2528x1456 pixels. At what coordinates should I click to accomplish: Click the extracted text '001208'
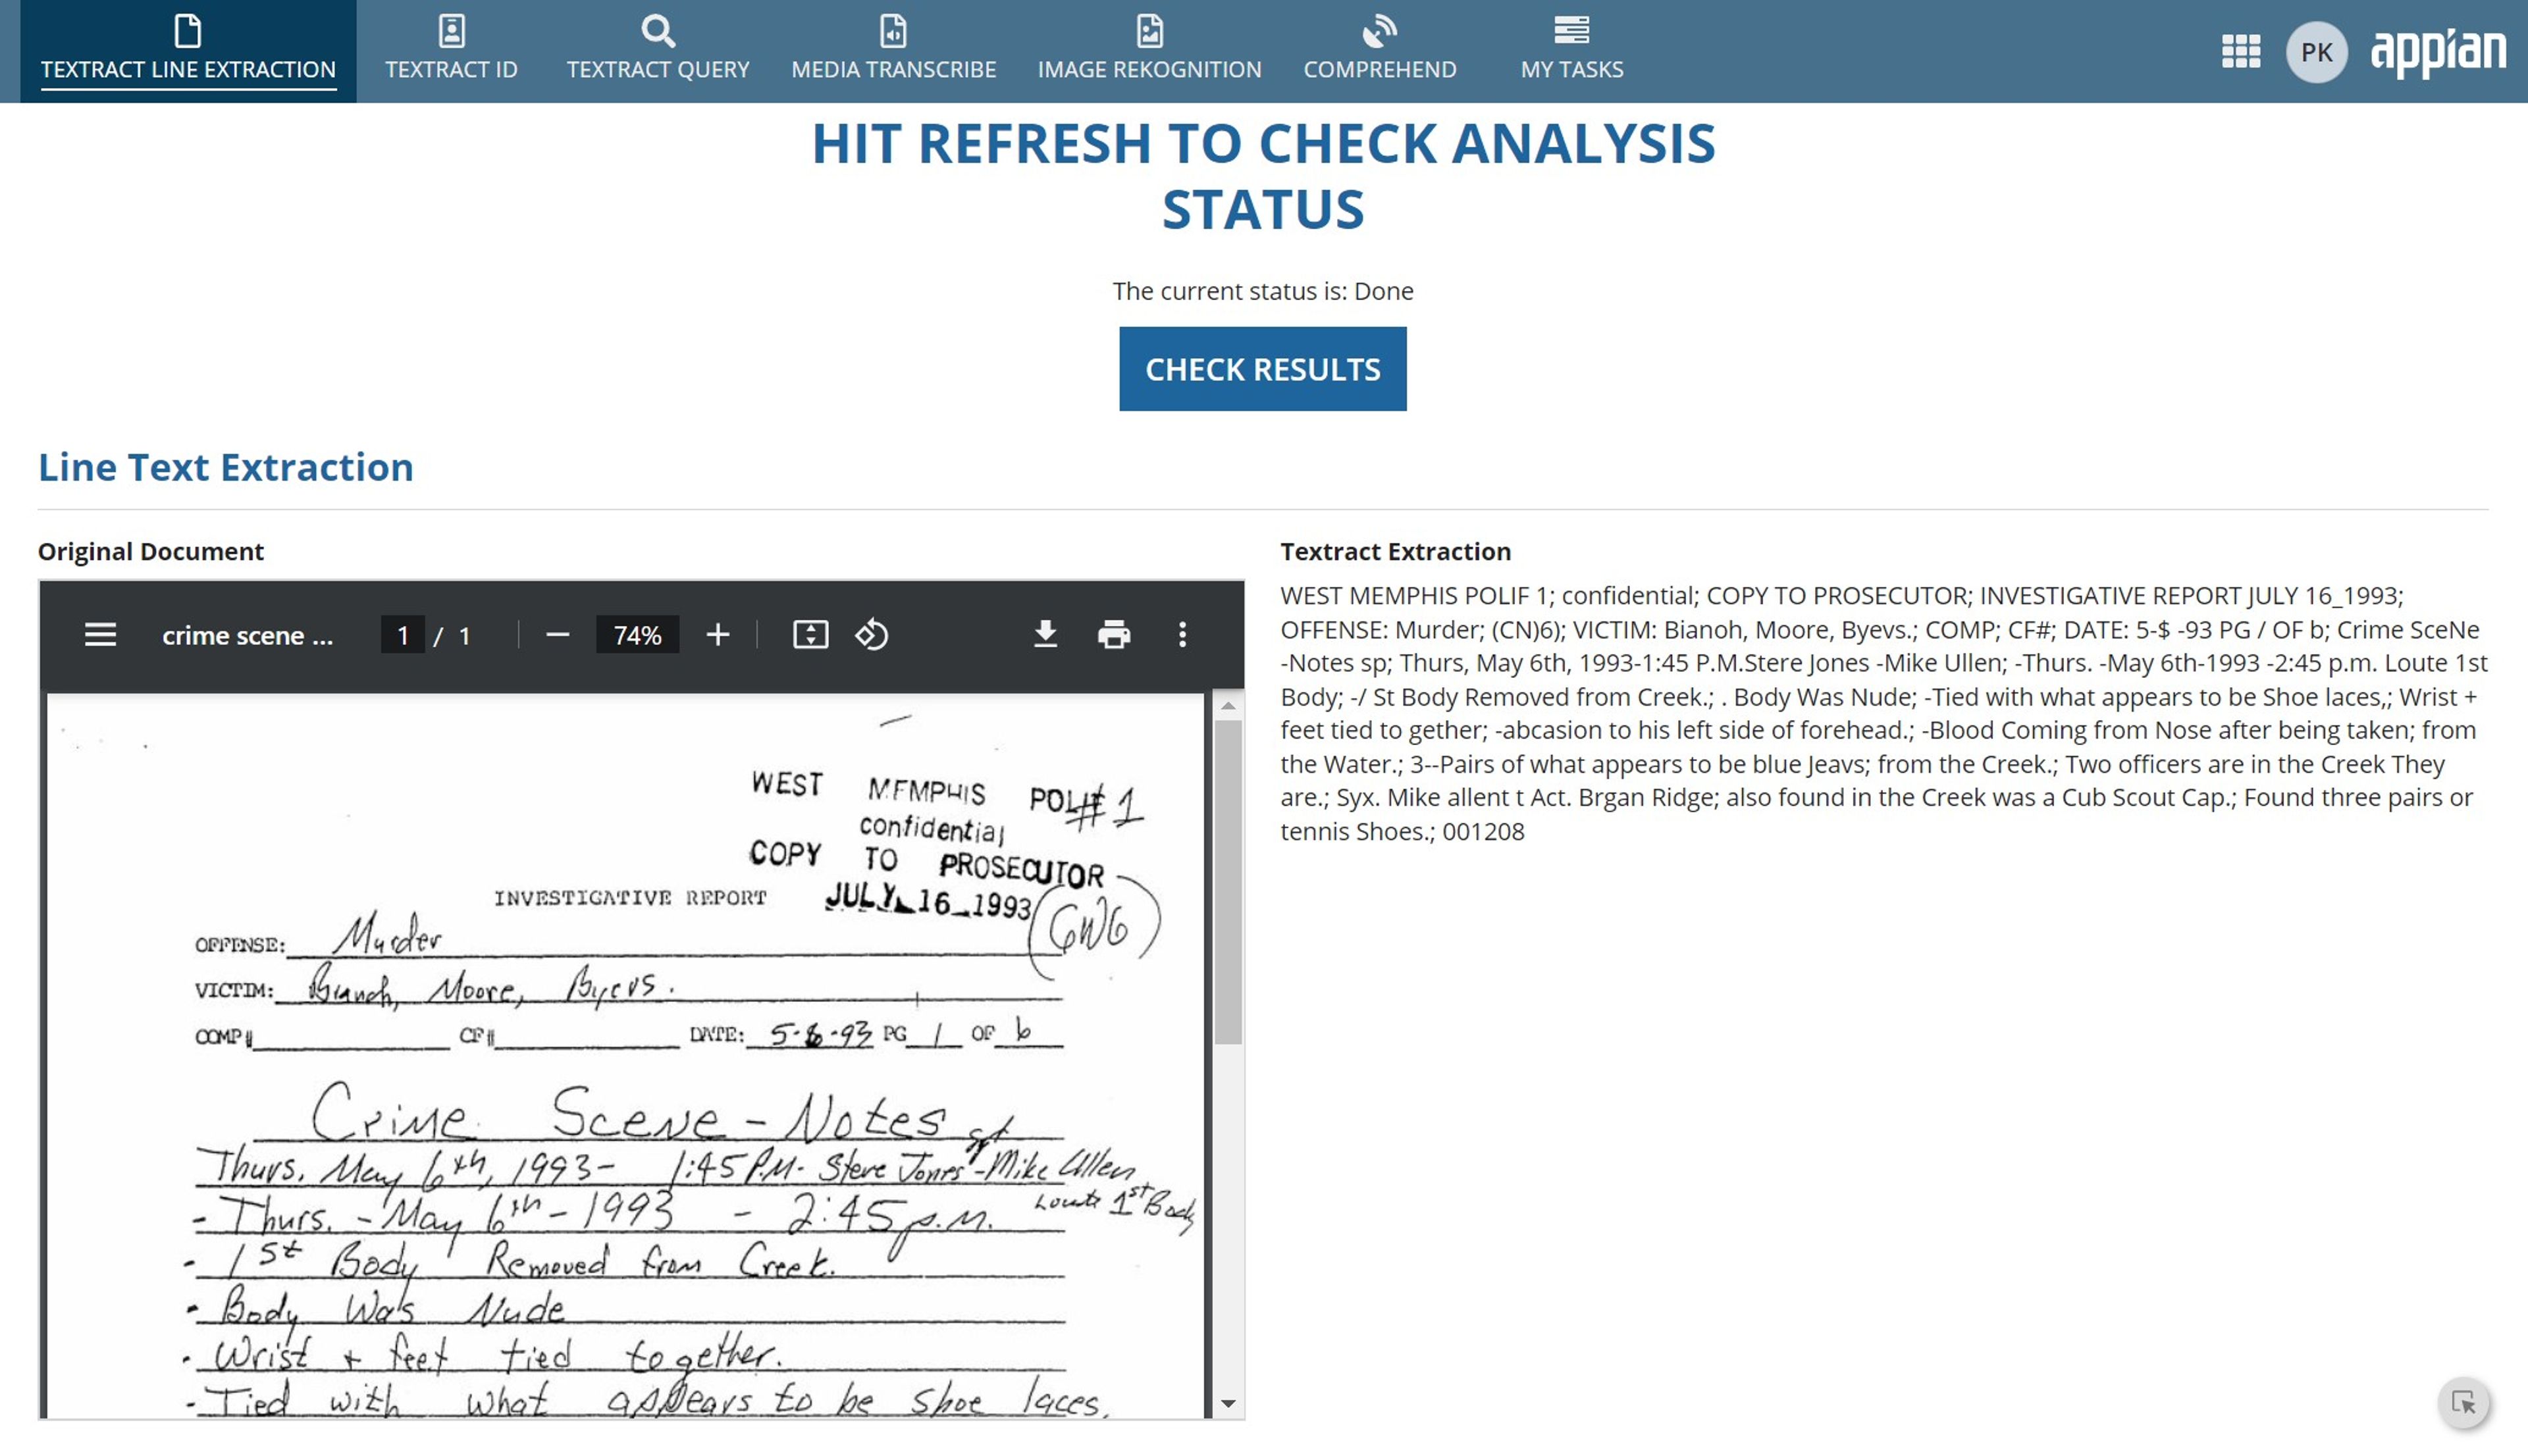pyautogui.click(x=1483, y=831)
